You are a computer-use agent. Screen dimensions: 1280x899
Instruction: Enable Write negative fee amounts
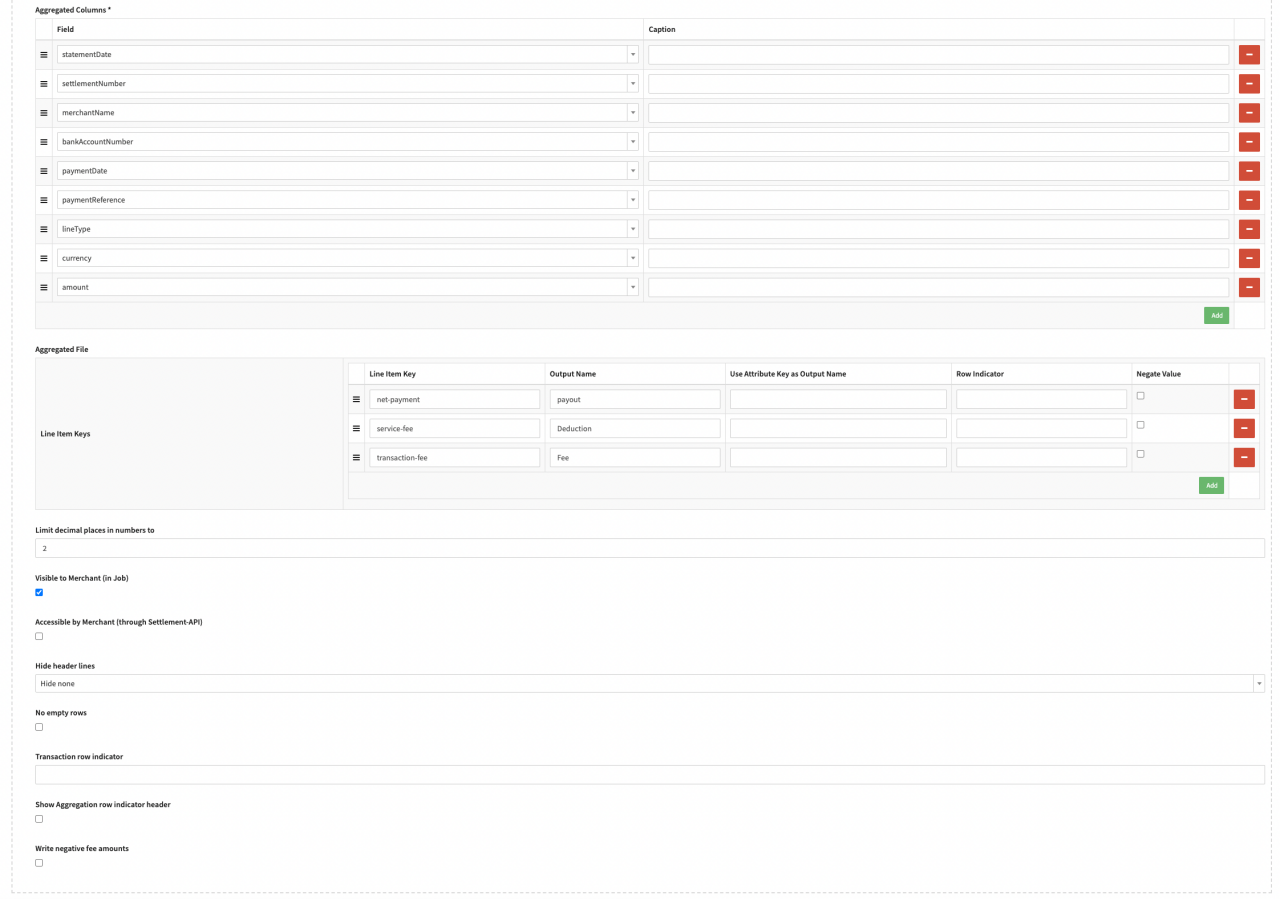pyautogui.click(x=39, y=863)
